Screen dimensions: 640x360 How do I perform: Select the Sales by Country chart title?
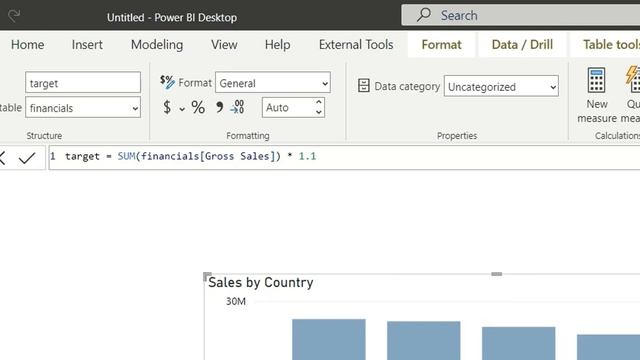coord(260,282)
